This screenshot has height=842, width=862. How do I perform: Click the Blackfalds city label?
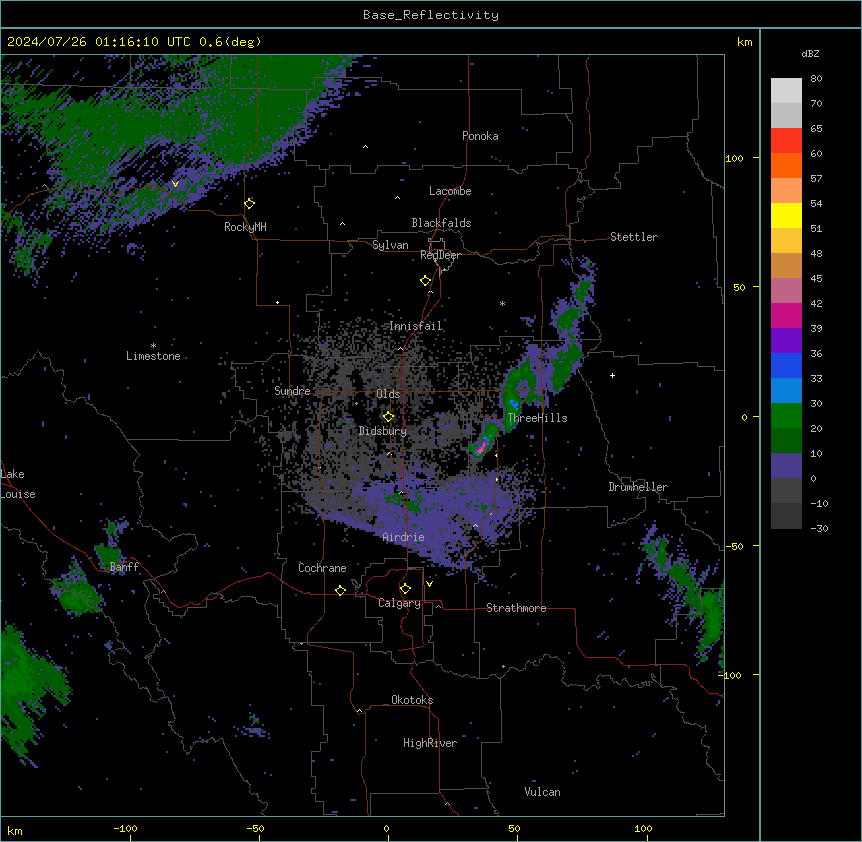(441, 223)
